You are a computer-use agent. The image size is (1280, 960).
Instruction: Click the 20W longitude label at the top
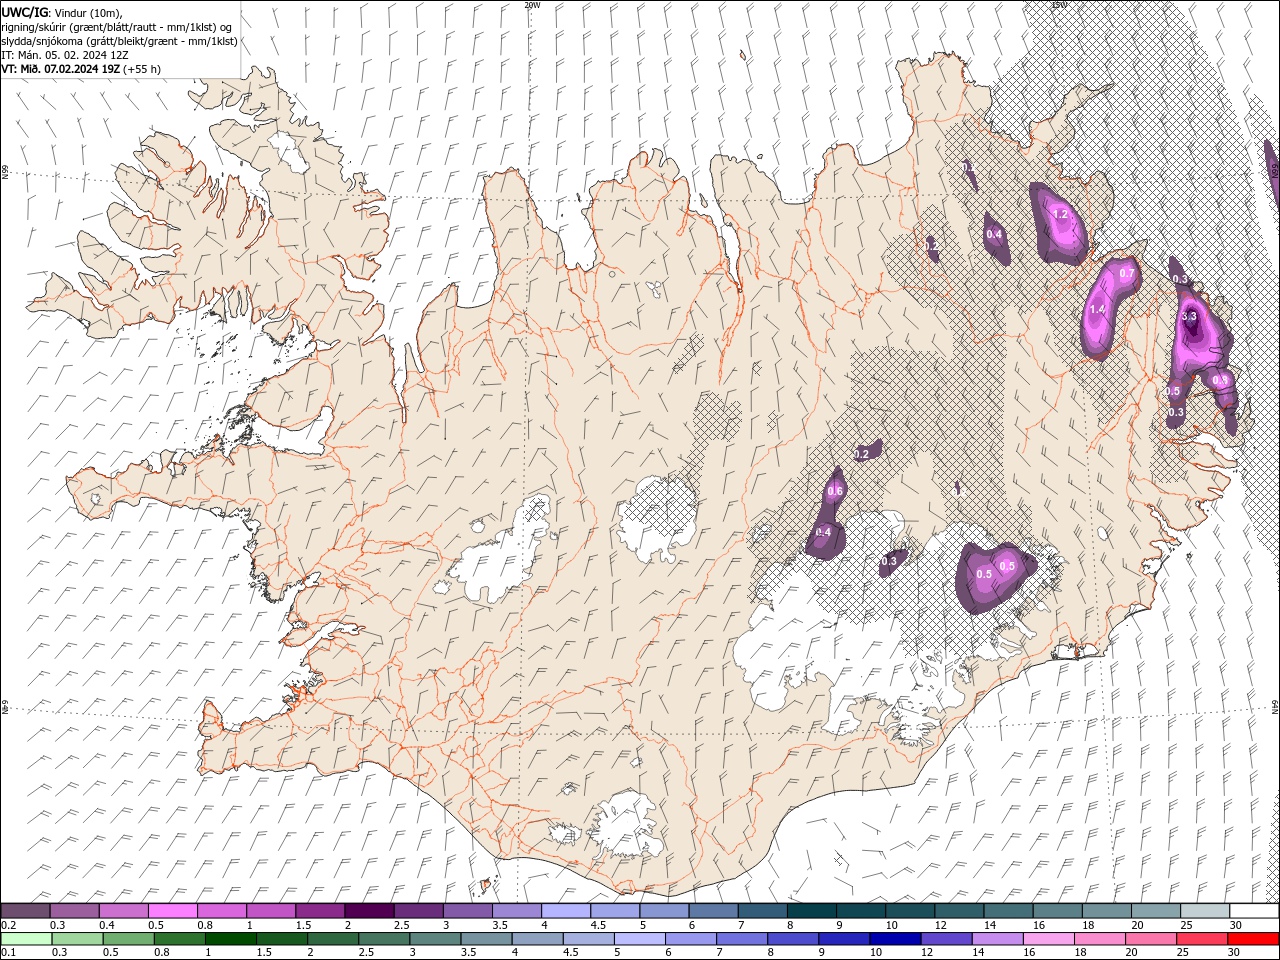[532, 5]
